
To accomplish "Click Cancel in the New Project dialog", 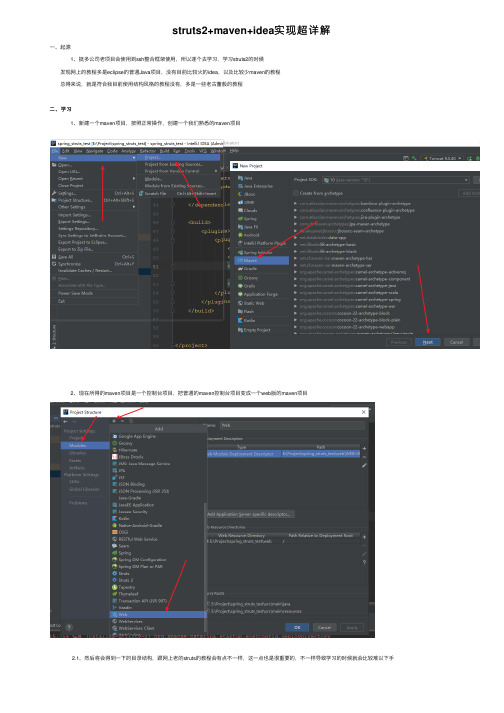I will (456, 342).
